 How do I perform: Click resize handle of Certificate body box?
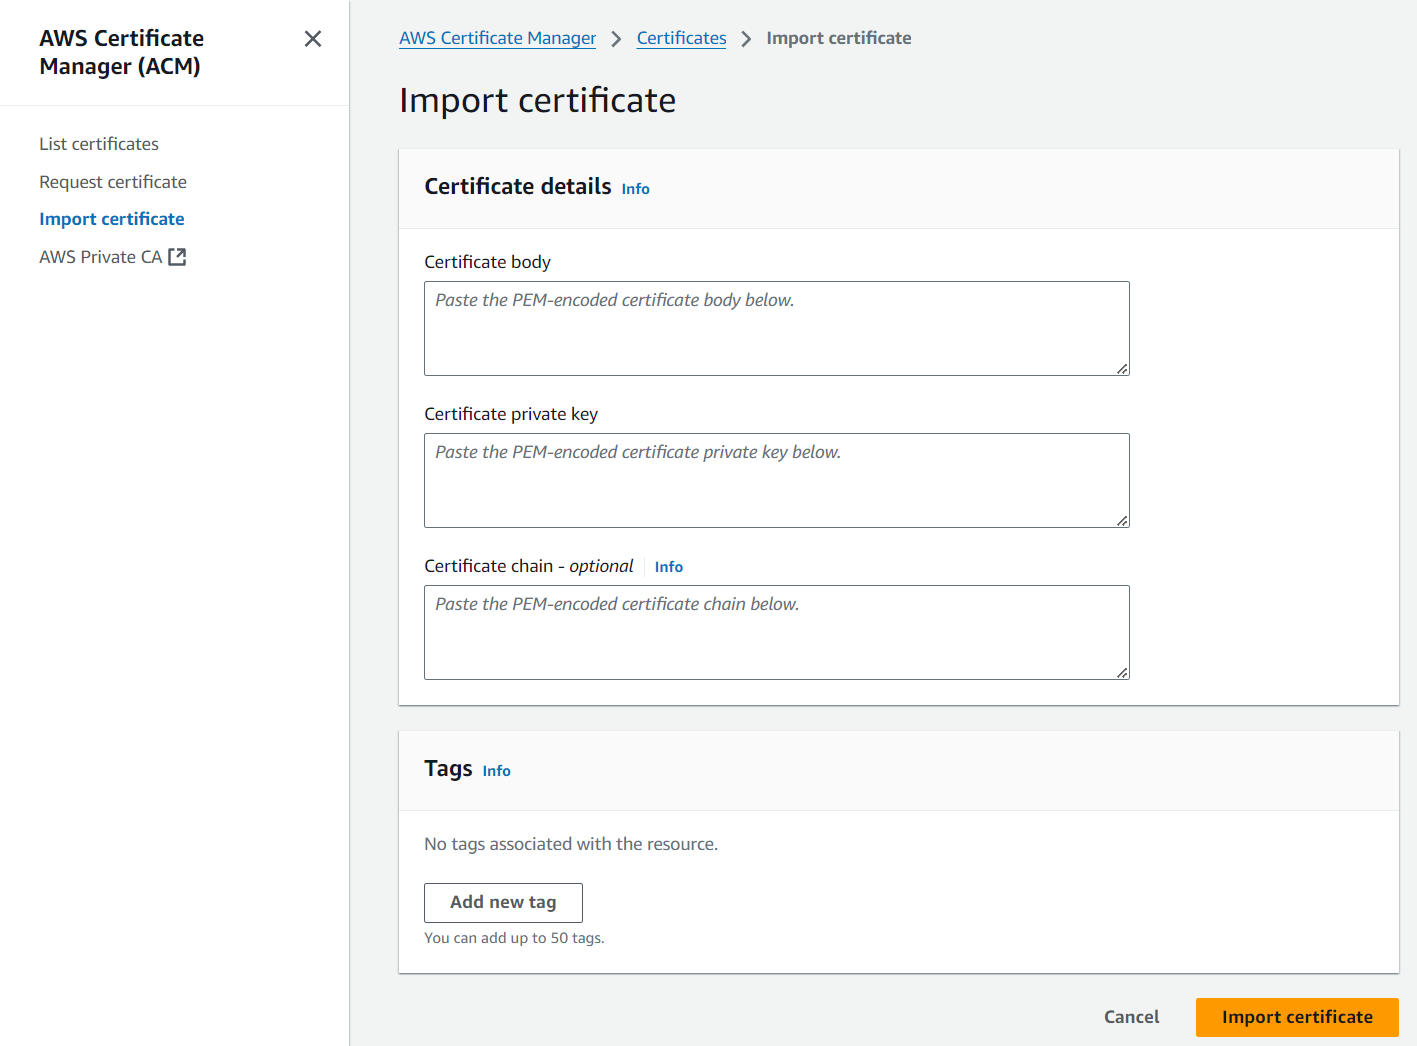1123,369
